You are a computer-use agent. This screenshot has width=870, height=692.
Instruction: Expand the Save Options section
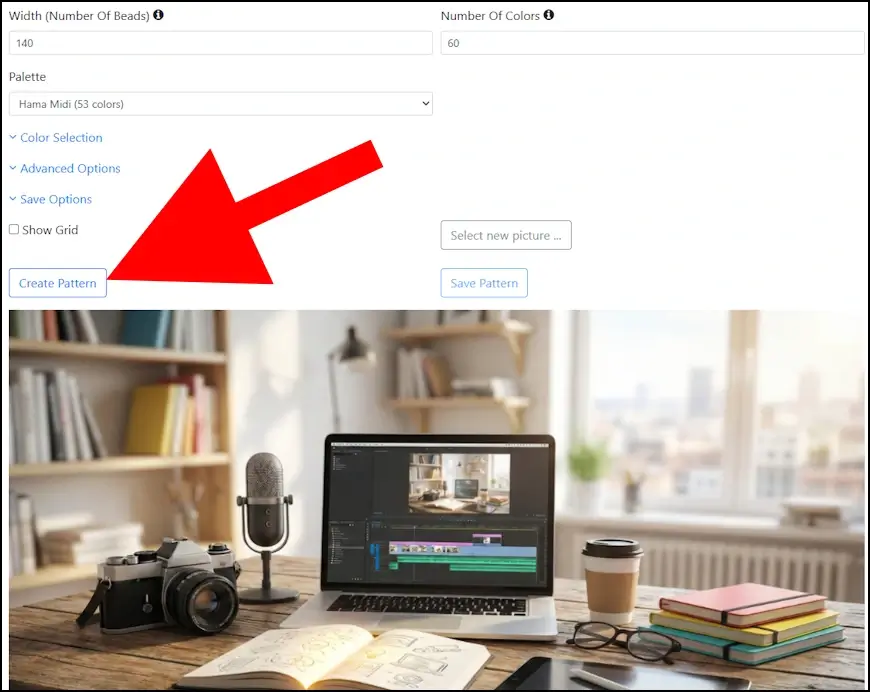pyautogui.click(x=57, y=199)
